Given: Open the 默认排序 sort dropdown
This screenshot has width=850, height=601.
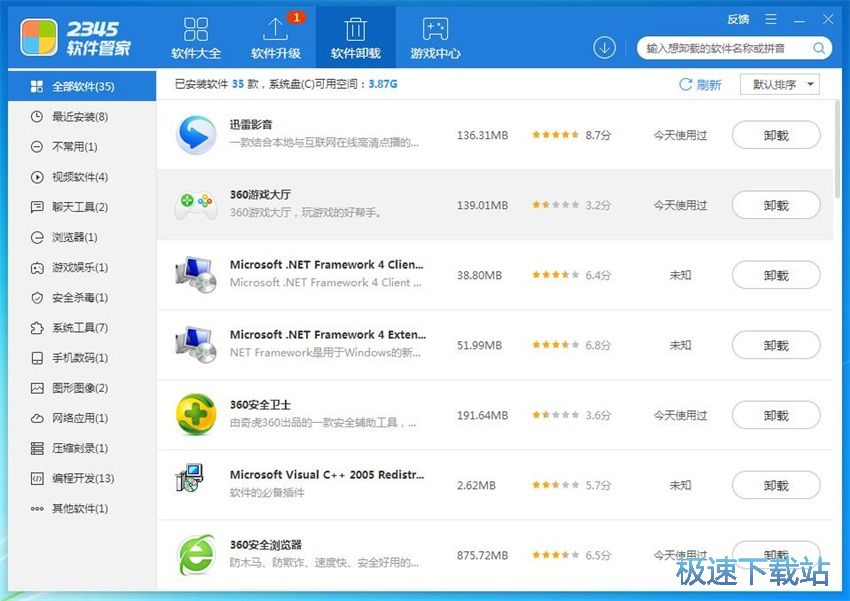Looking at the screenshot, I should click(780, 85).
